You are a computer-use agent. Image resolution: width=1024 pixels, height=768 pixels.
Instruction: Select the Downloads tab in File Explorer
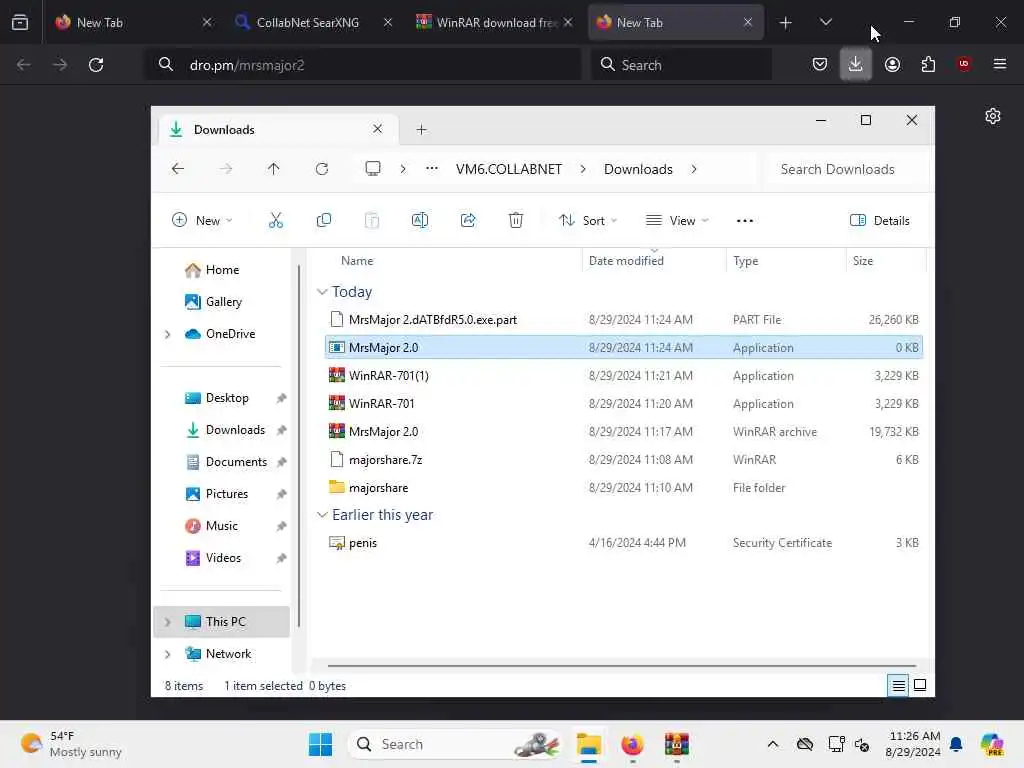[278, 129]
